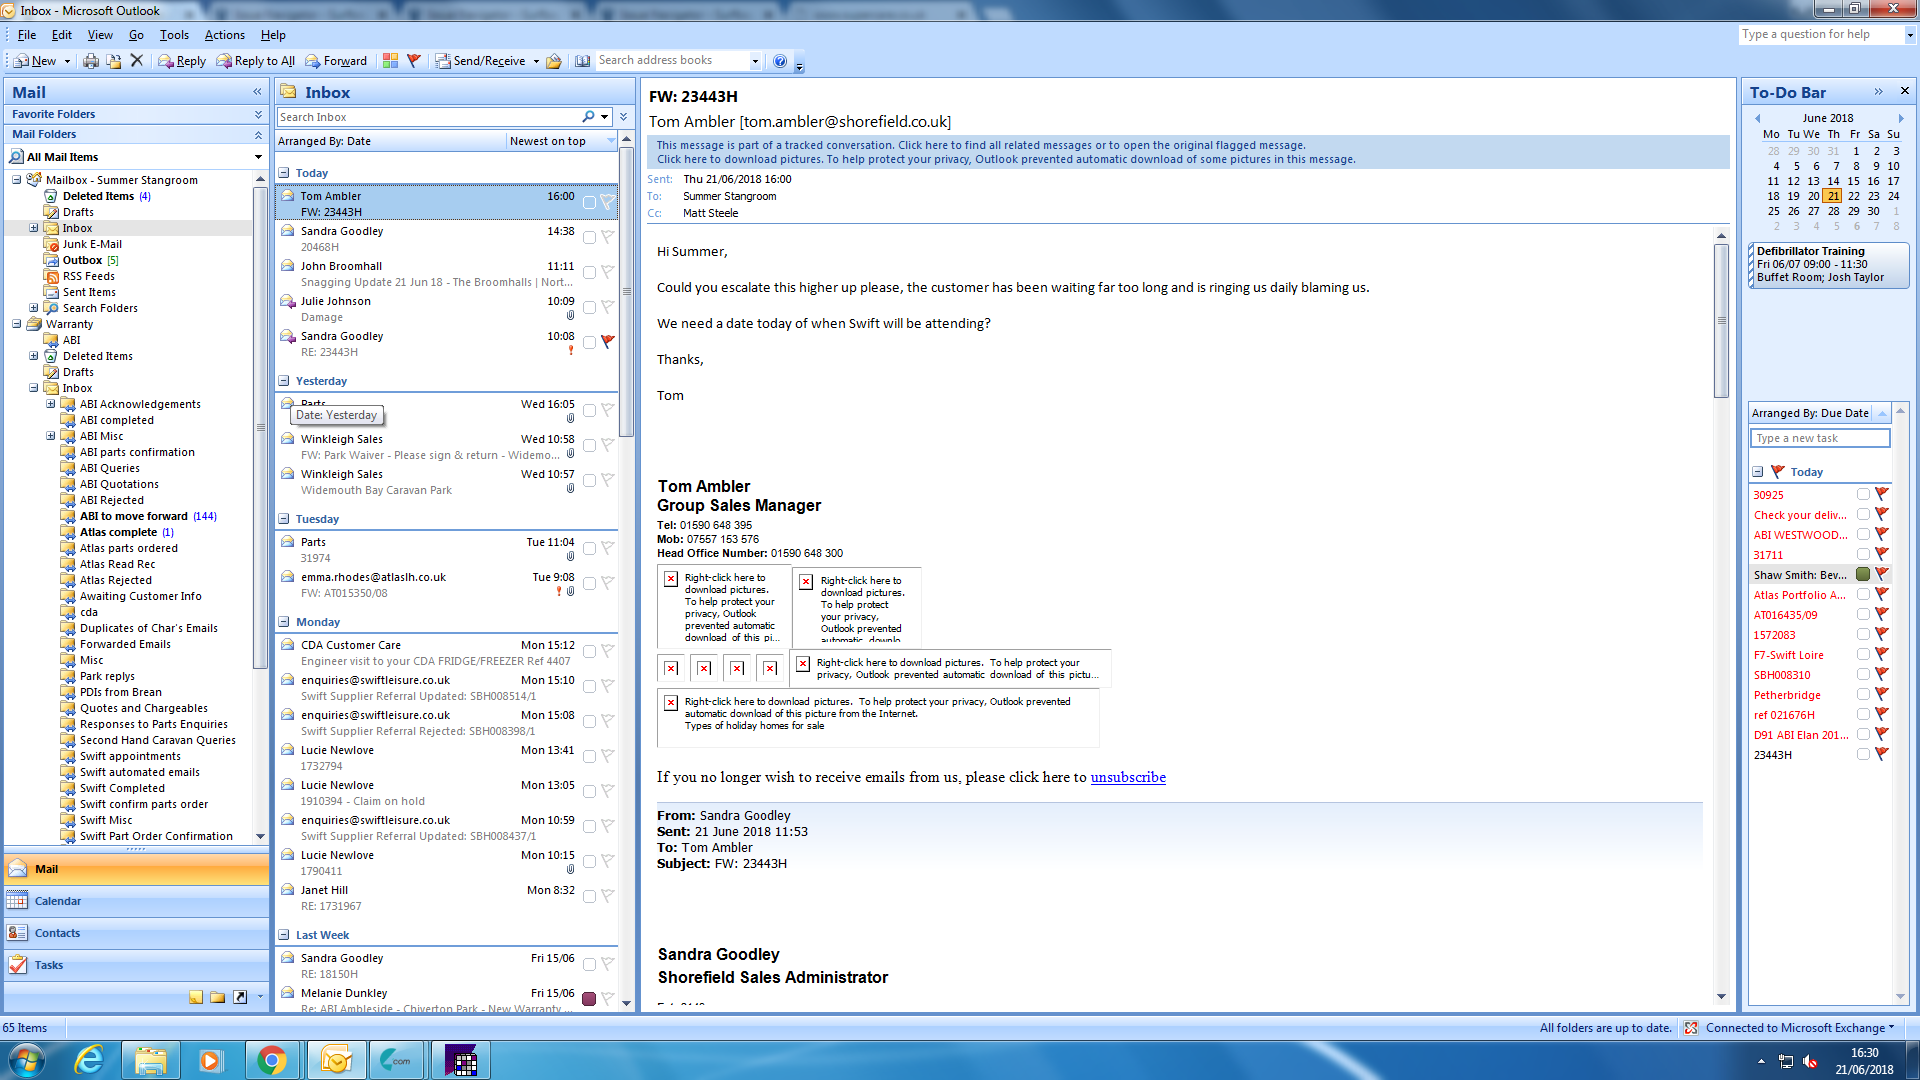Click the unsubscribe link in the email

coord(1127,777)
